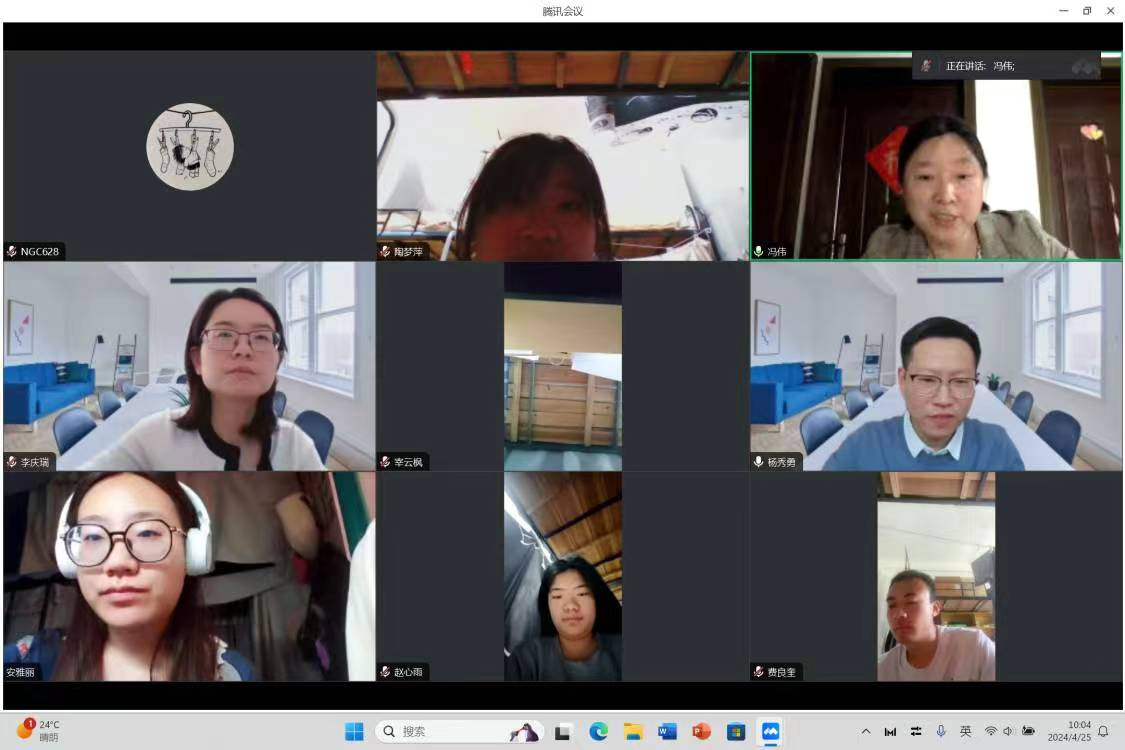This screenshot has width=1125, height=750.
Task: Click the muted mic icon beside 辛云枫
Action: pyautogui.click(x=385, y=462)
